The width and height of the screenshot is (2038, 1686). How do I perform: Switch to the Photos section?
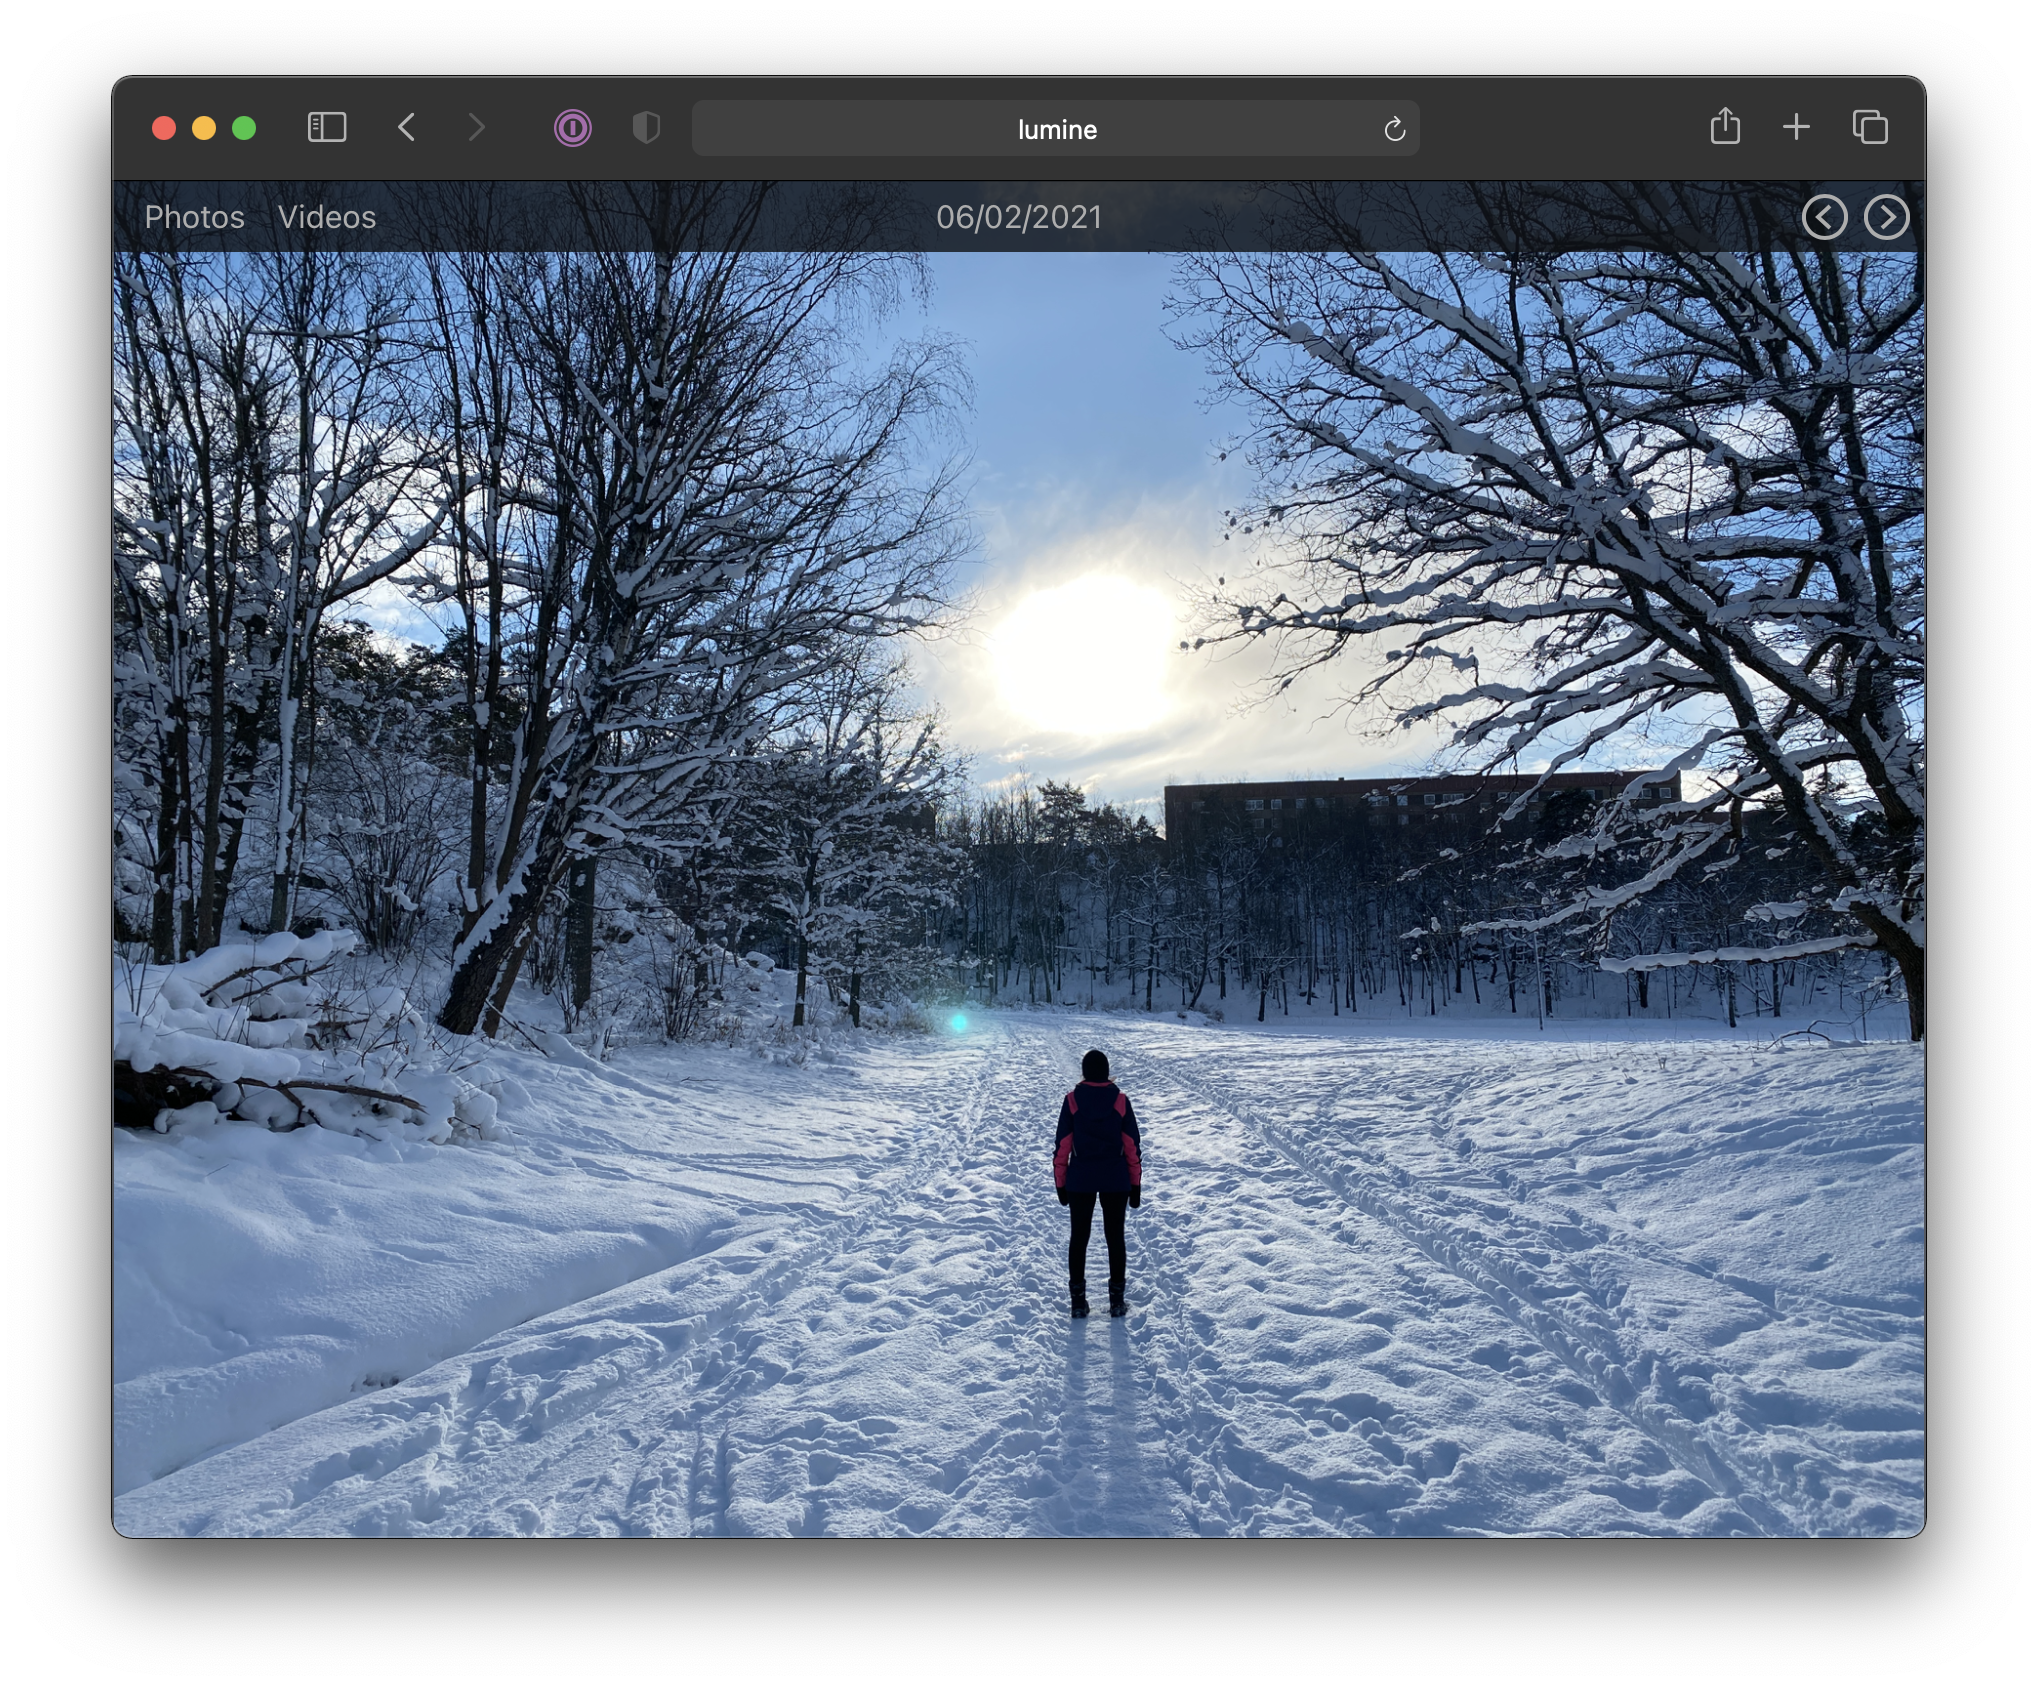194,217
